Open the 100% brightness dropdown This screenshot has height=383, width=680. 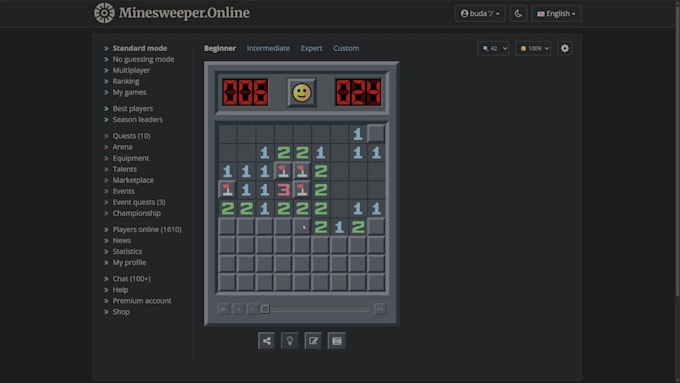(533, 48)
